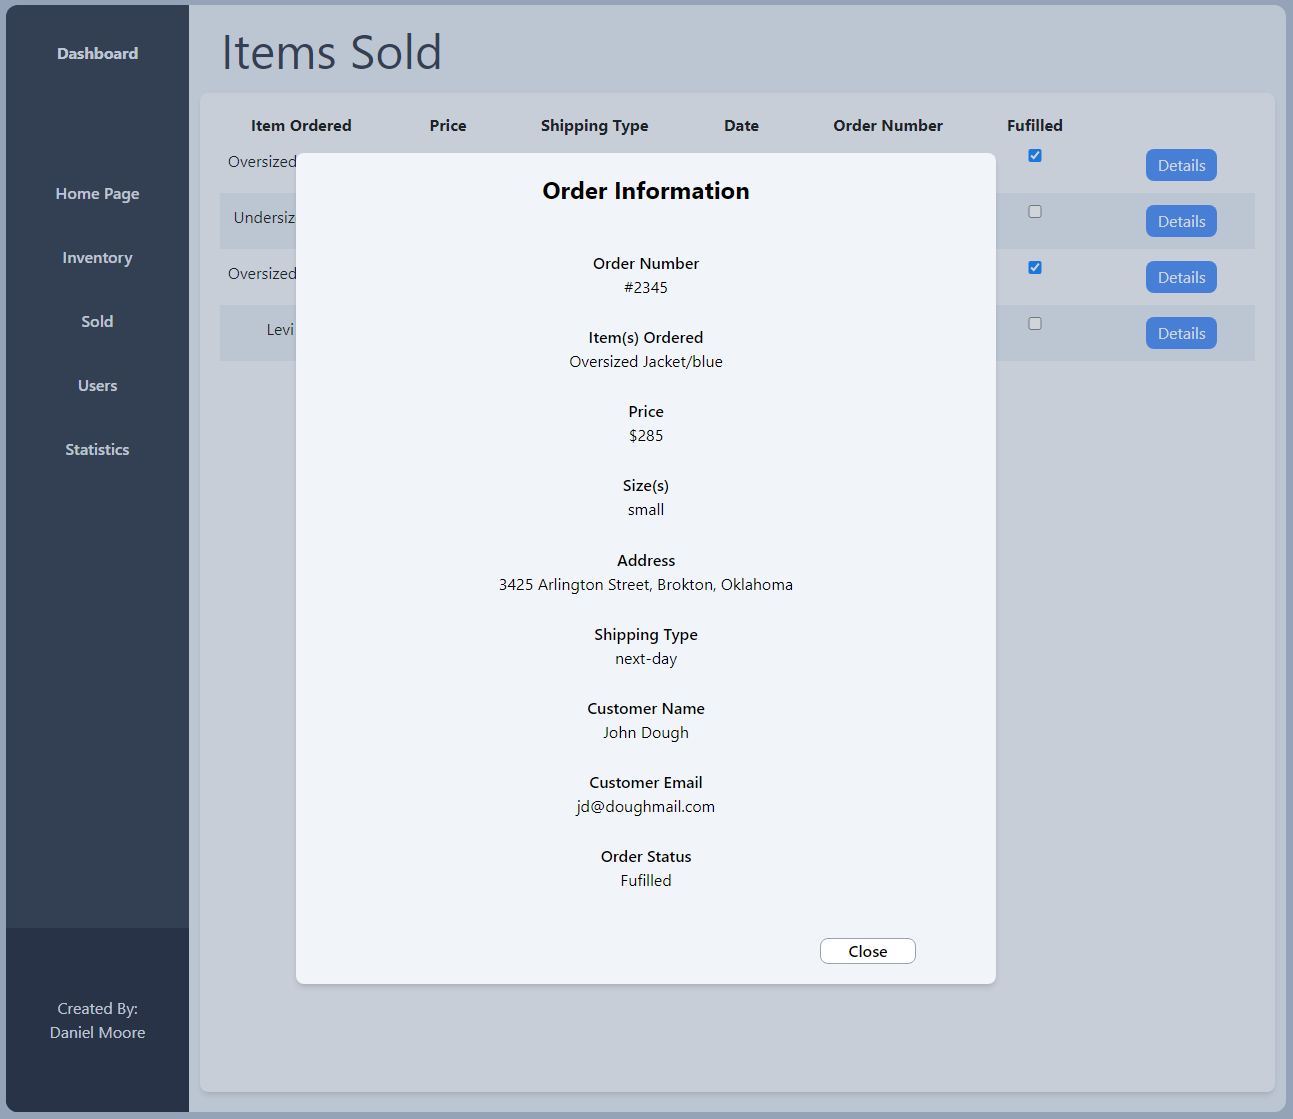
Task: Click the Levi item cell in table
Action: point(280,330)
